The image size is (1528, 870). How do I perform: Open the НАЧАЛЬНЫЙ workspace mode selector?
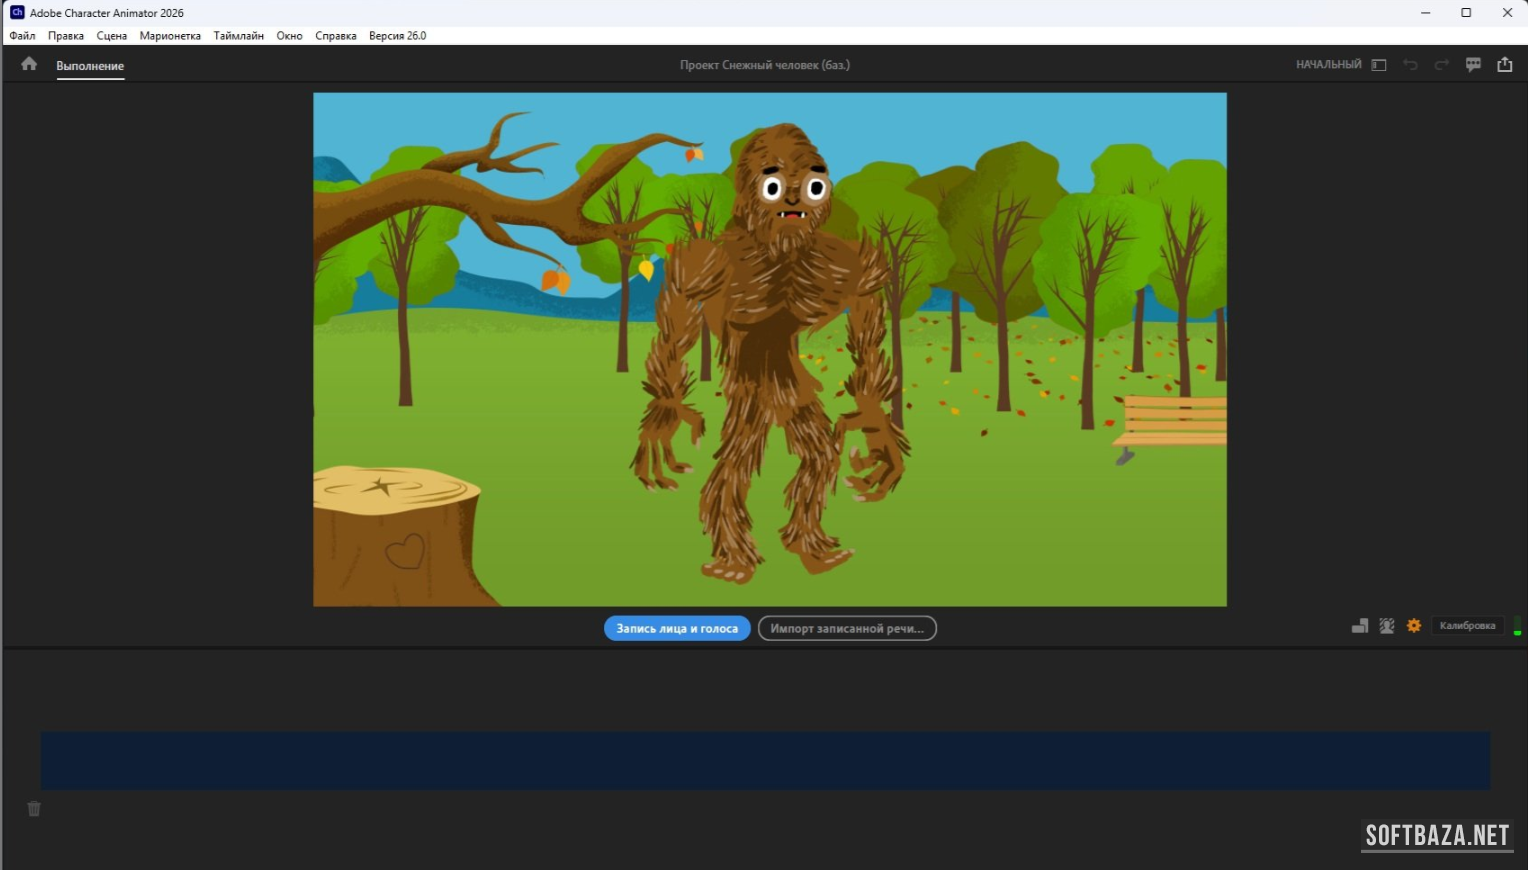(1328, 65)
